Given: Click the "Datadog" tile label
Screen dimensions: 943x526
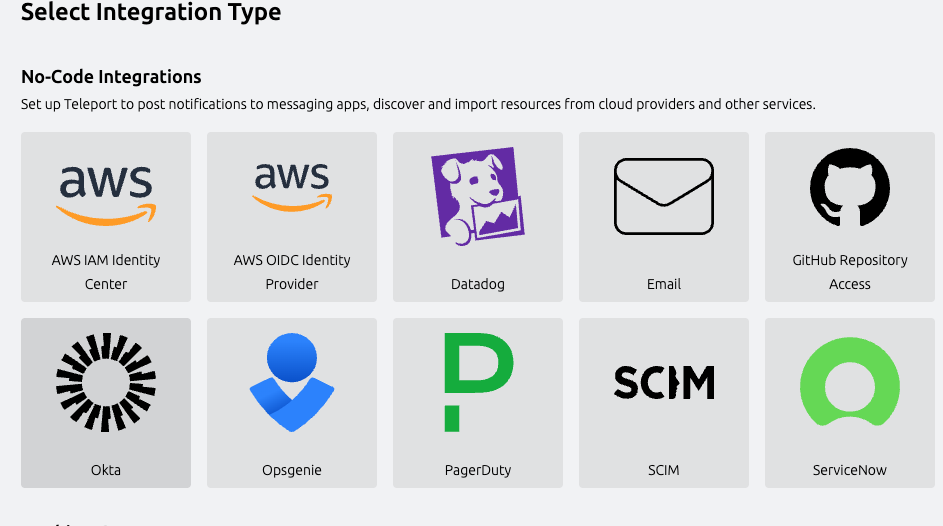Looking at the screenshot, I should click(477, 284).
